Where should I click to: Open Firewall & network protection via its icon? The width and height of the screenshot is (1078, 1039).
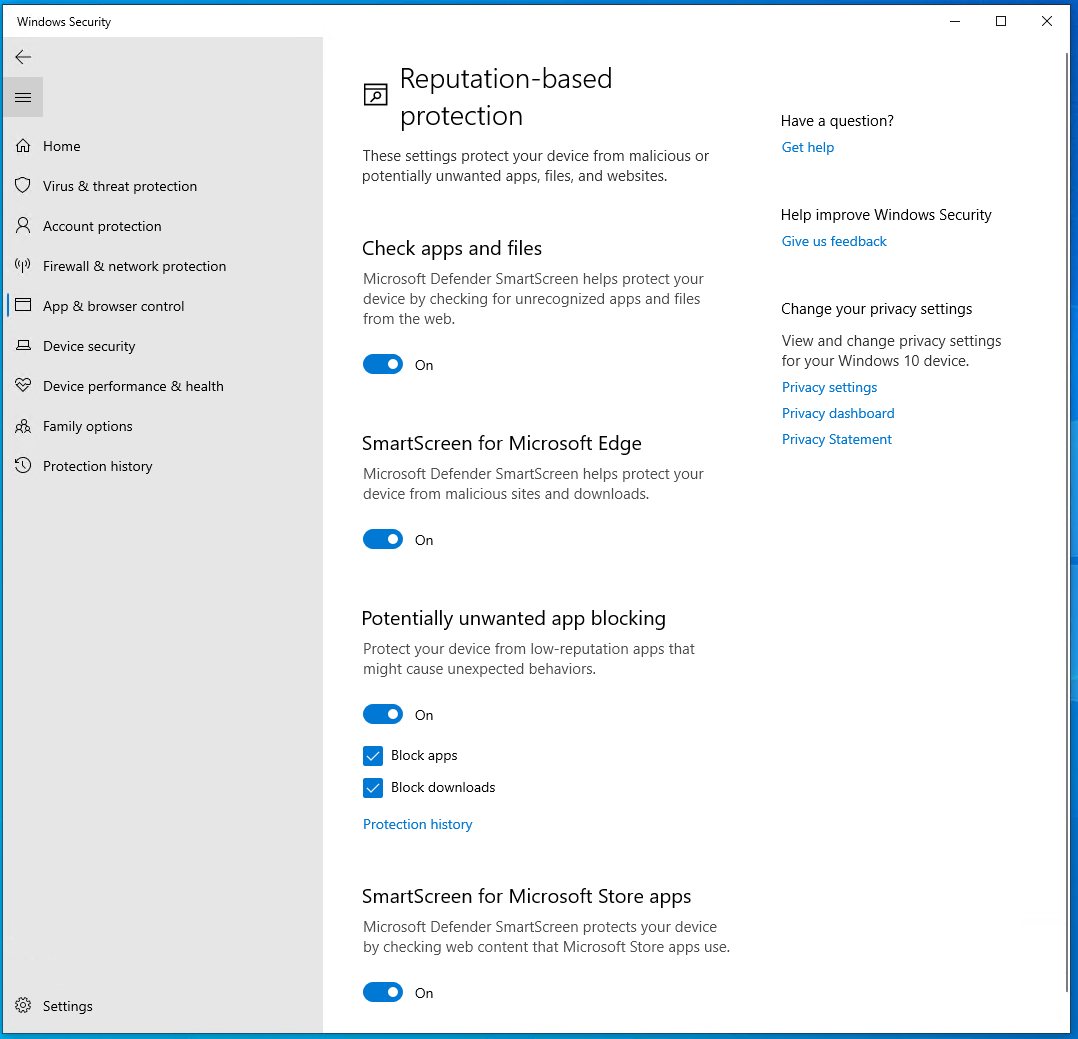click(23, 266)
